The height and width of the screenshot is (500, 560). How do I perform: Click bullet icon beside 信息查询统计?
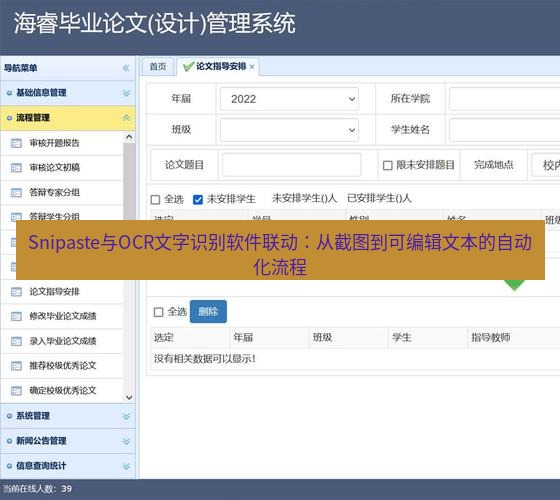[x=9, y=466]
